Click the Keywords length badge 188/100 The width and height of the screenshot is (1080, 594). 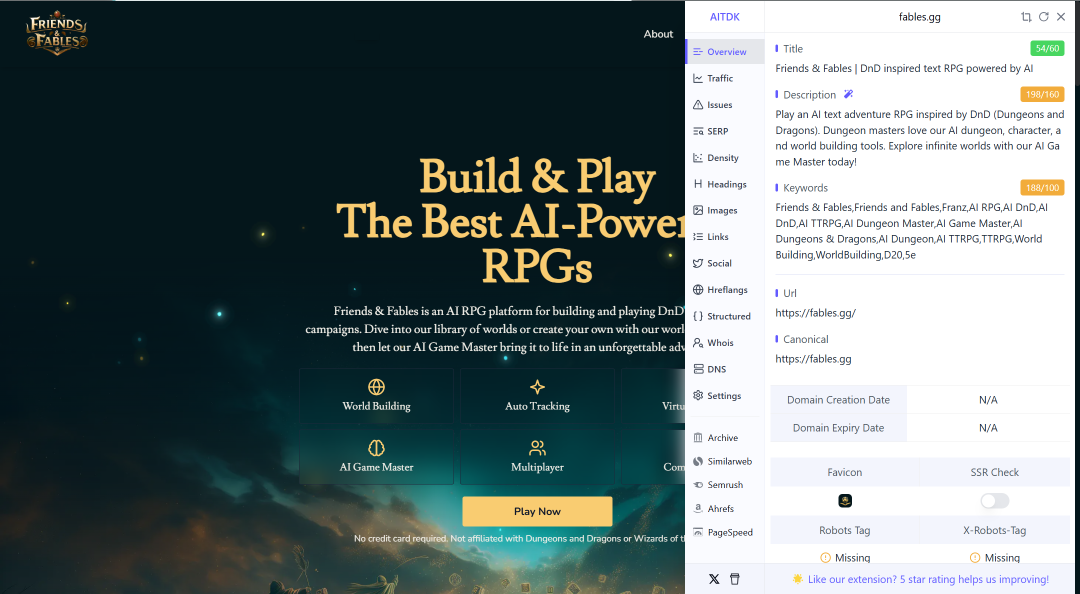[x=1042, y=187]
